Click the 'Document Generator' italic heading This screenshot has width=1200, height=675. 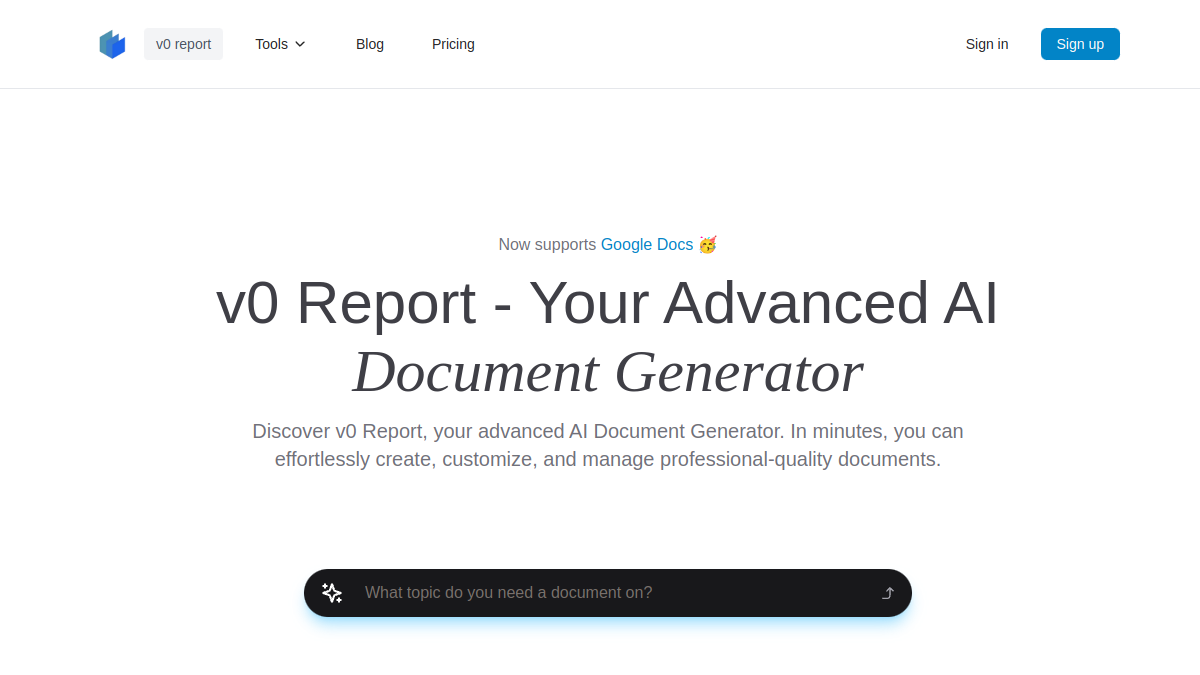click(x=608, y=372)
